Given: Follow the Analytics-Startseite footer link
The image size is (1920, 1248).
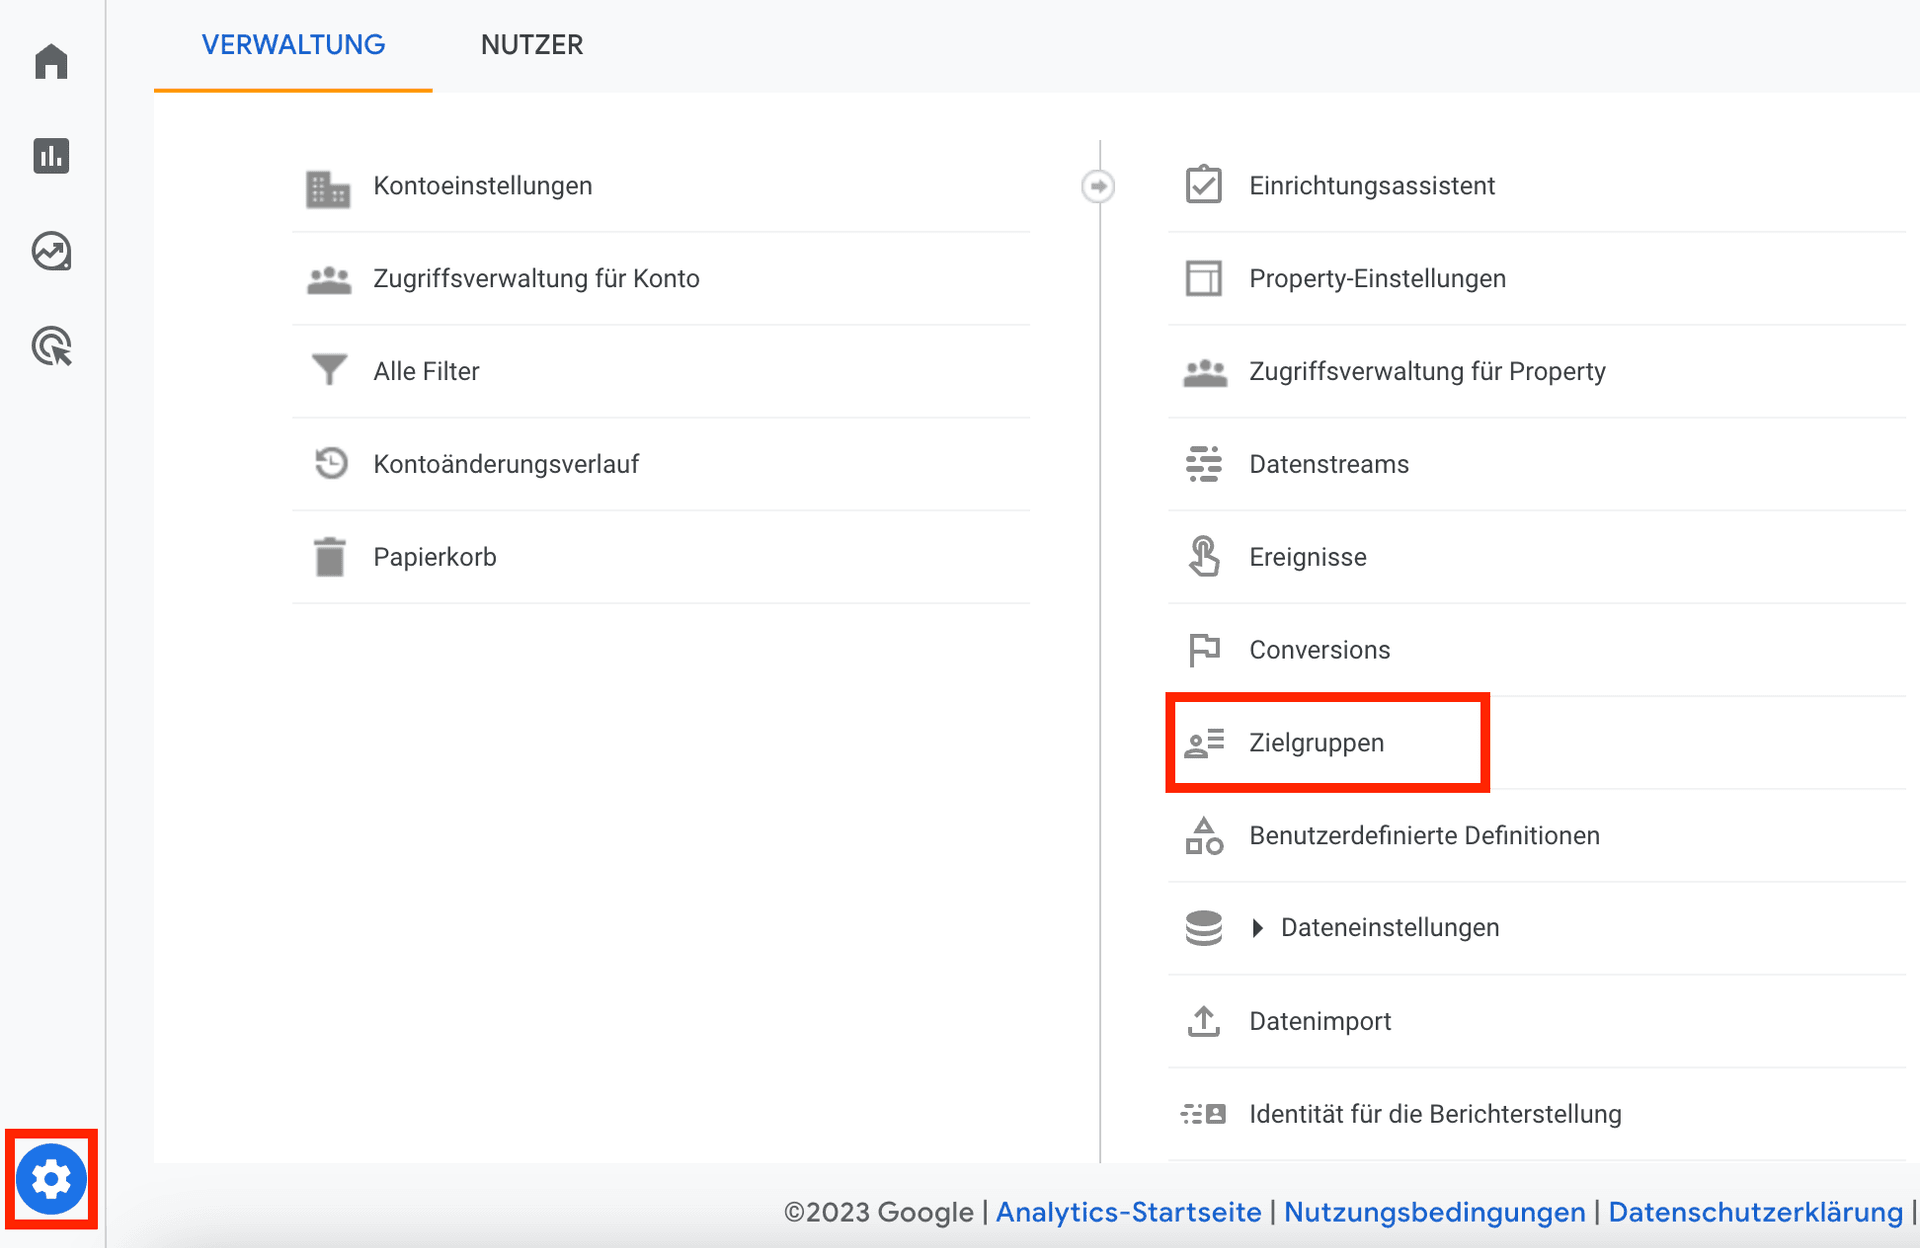Looking at the screenshot, I should (1128, 1212).
